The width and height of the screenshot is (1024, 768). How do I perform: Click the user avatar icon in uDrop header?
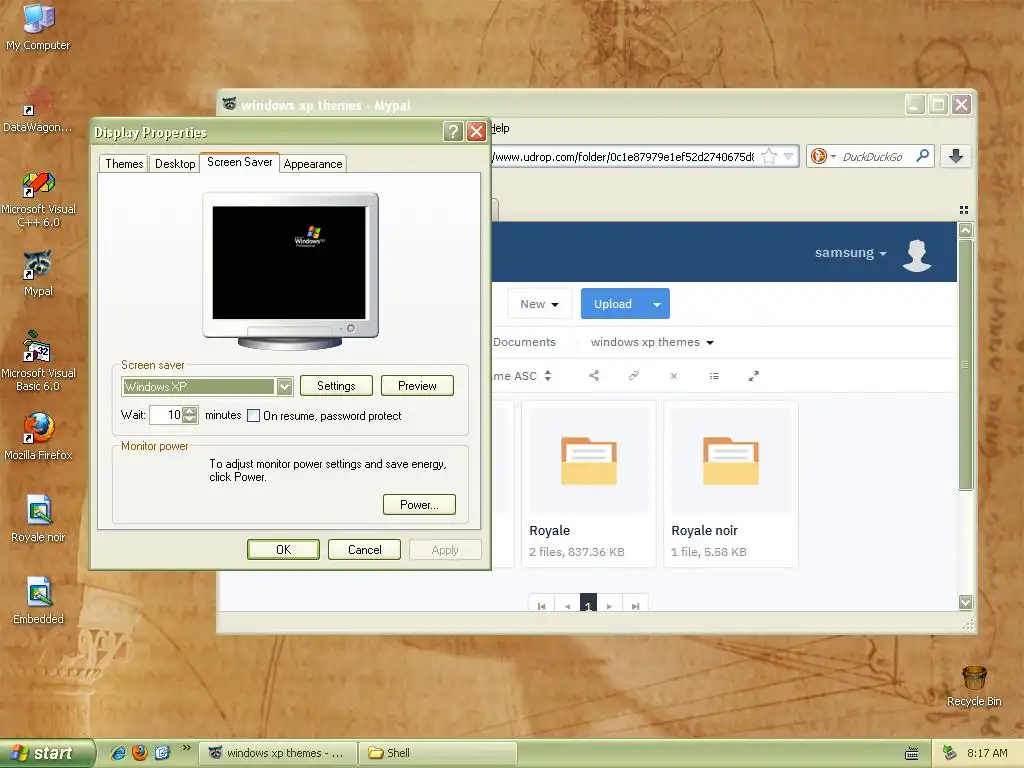[917, 255]
